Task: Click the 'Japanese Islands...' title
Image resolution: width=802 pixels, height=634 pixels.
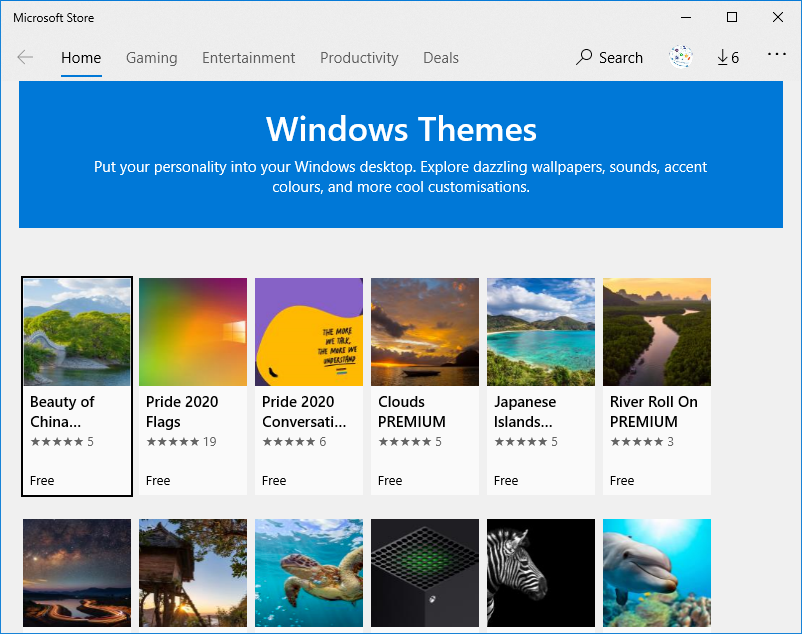Action: tap(525, 412)
